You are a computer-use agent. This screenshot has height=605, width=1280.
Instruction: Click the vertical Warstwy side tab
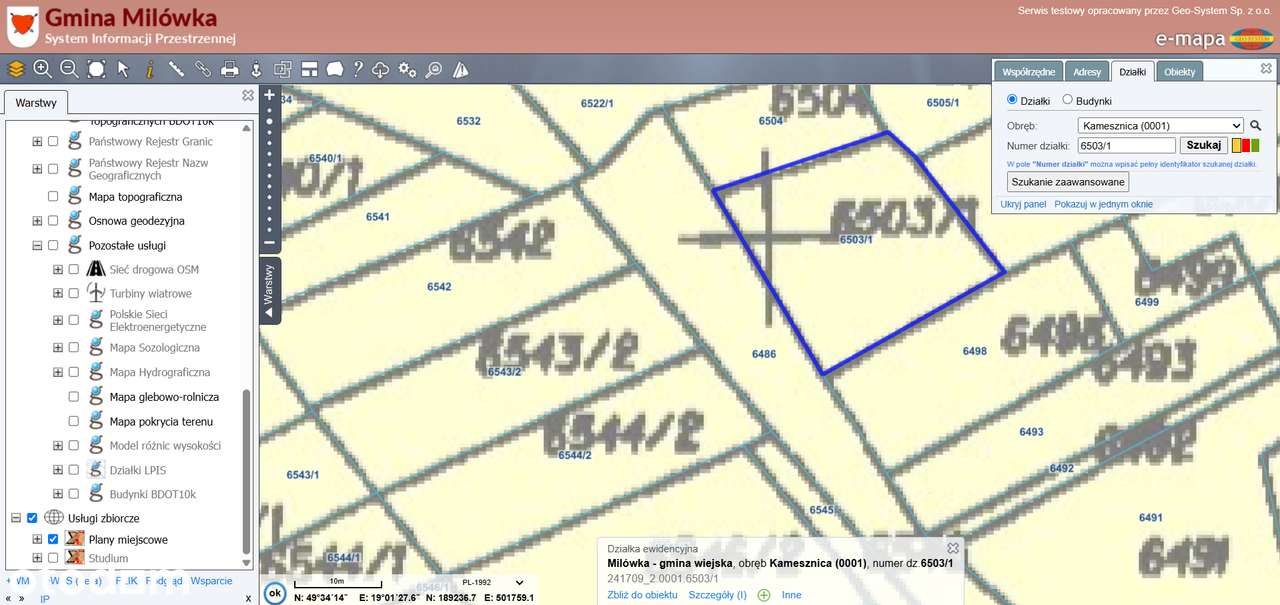point(269,290)
